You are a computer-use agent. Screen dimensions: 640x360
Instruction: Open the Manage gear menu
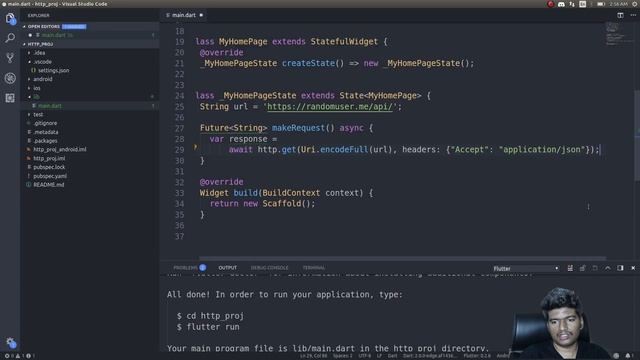pos(11,343)
